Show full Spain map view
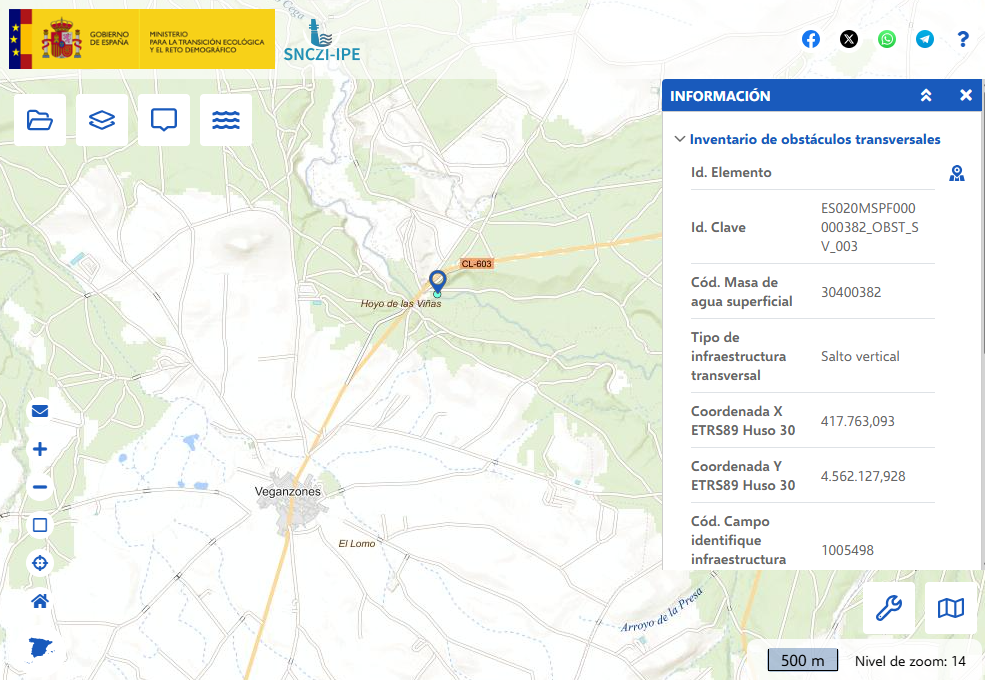The width and height of the screenshot is (985, 680). 40,645
